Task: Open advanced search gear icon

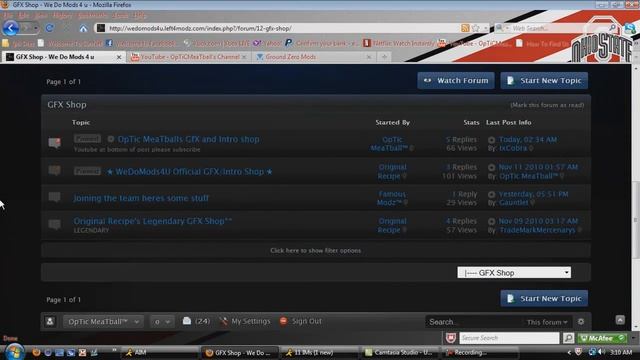Action: point(581,322)
